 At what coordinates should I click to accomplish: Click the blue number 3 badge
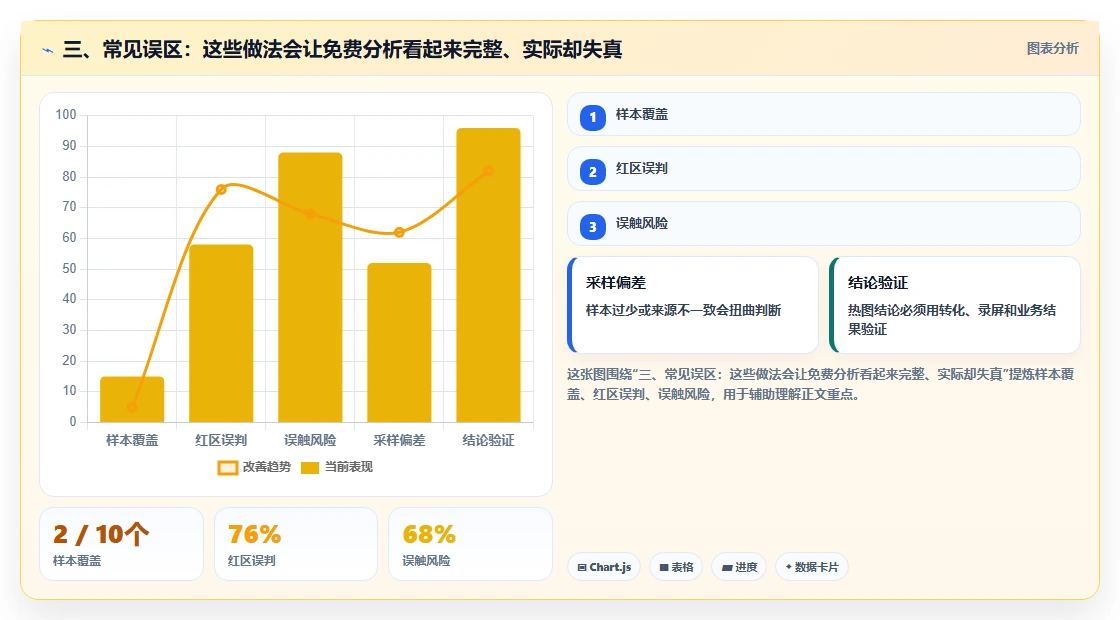pyautogui.click(x=593, y=227)
